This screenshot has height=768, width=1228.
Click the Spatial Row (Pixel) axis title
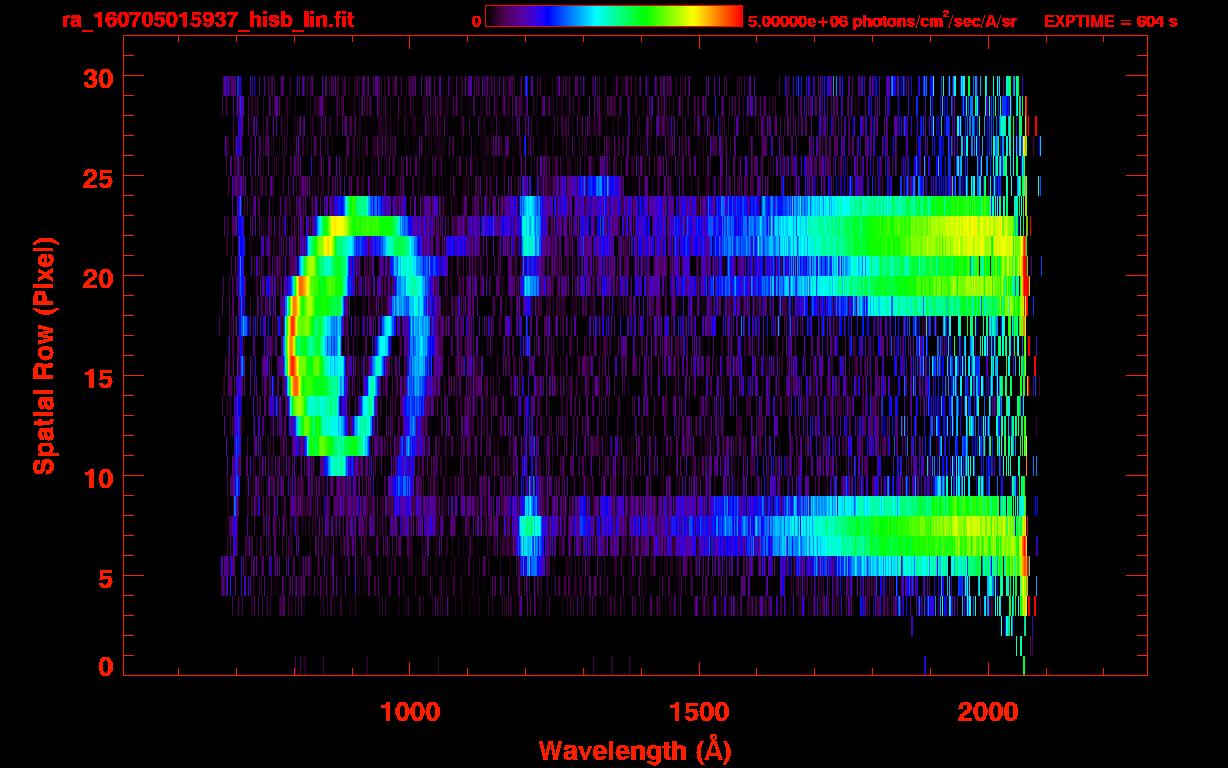point(45,356)
